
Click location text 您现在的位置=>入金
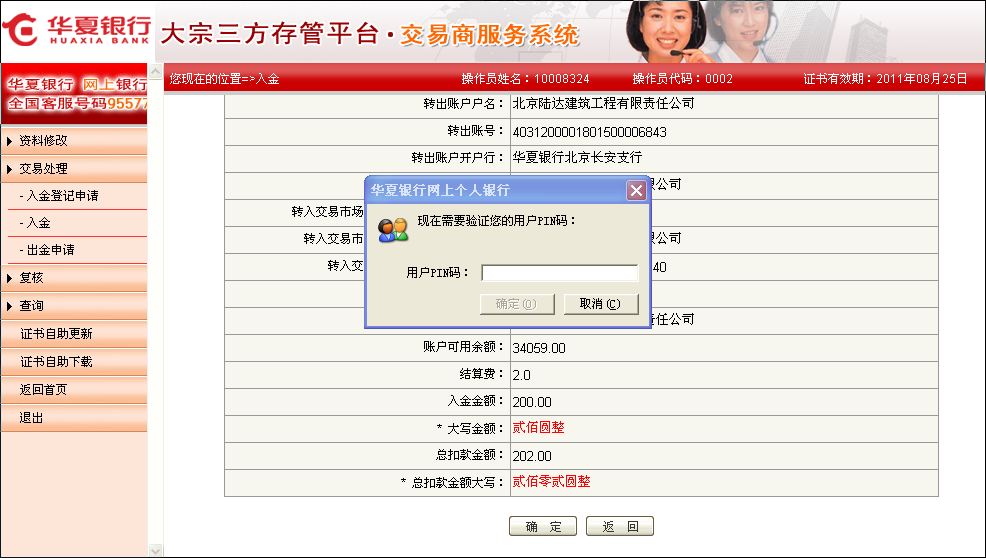[x=224, y=79]
